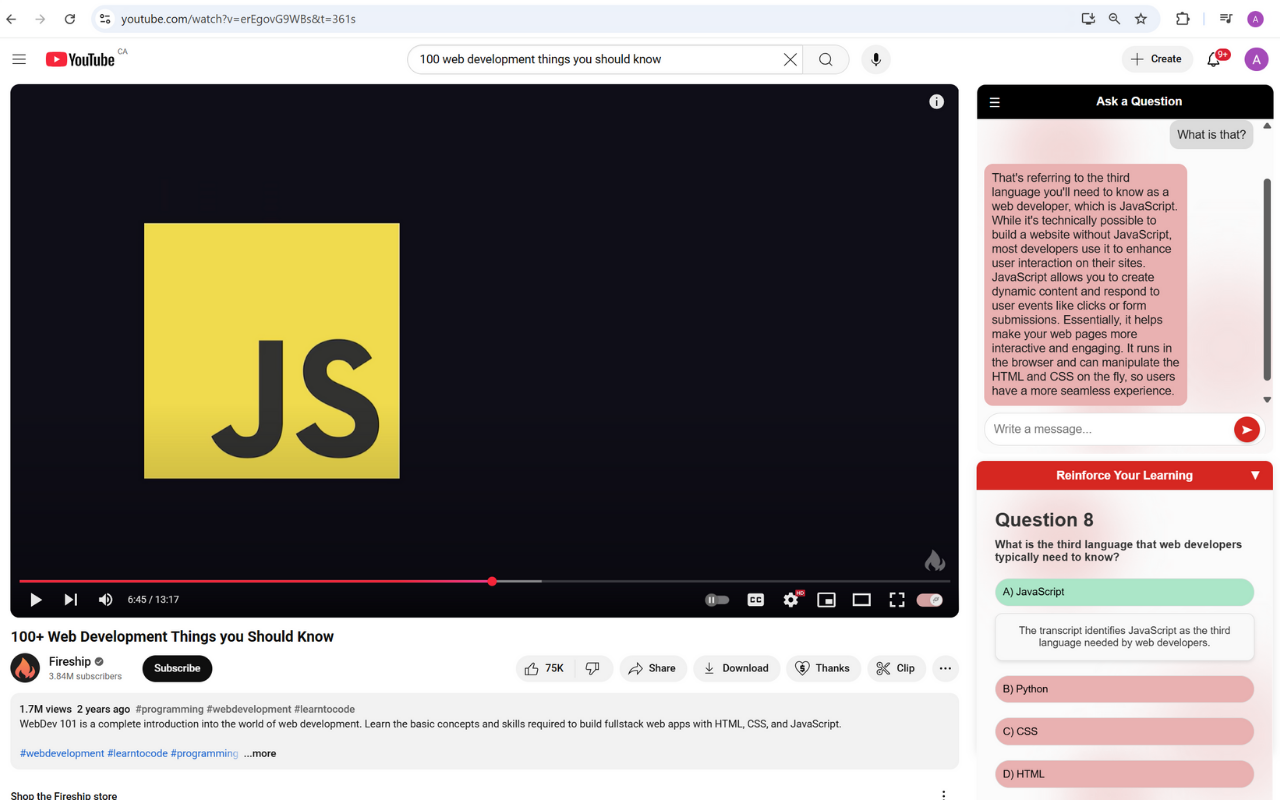Click the install app icon in address bar

pyautogui.click(x=1088, y=19)
